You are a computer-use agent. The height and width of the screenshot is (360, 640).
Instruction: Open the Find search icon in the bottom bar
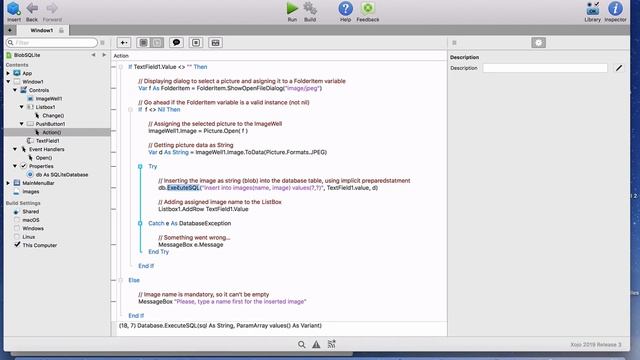(301, 344)
